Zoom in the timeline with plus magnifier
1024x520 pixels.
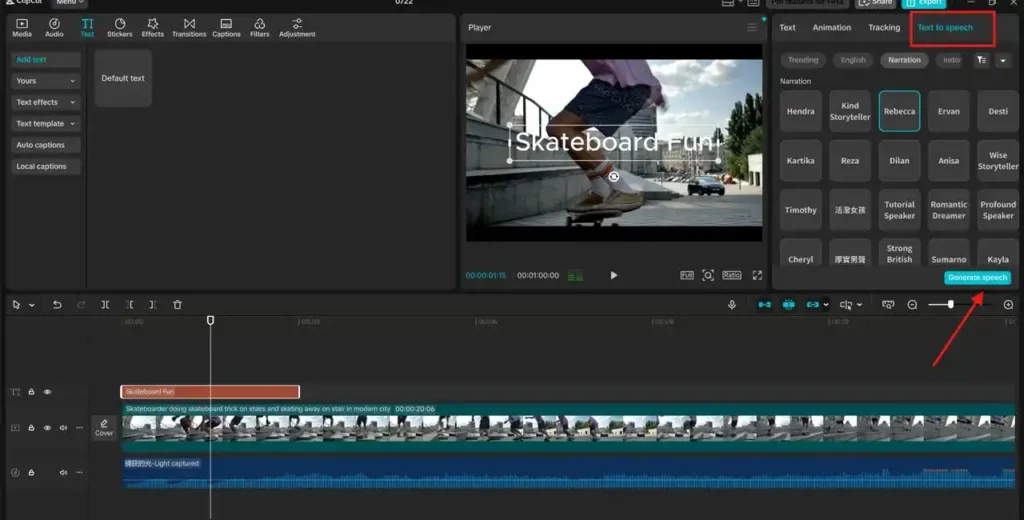1008,304
